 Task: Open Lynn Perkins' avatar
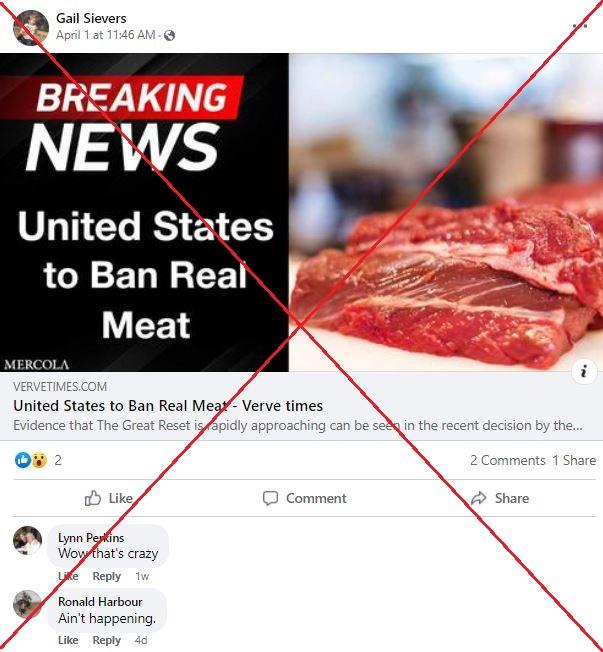pyautogui.click(x=27, y=540)
